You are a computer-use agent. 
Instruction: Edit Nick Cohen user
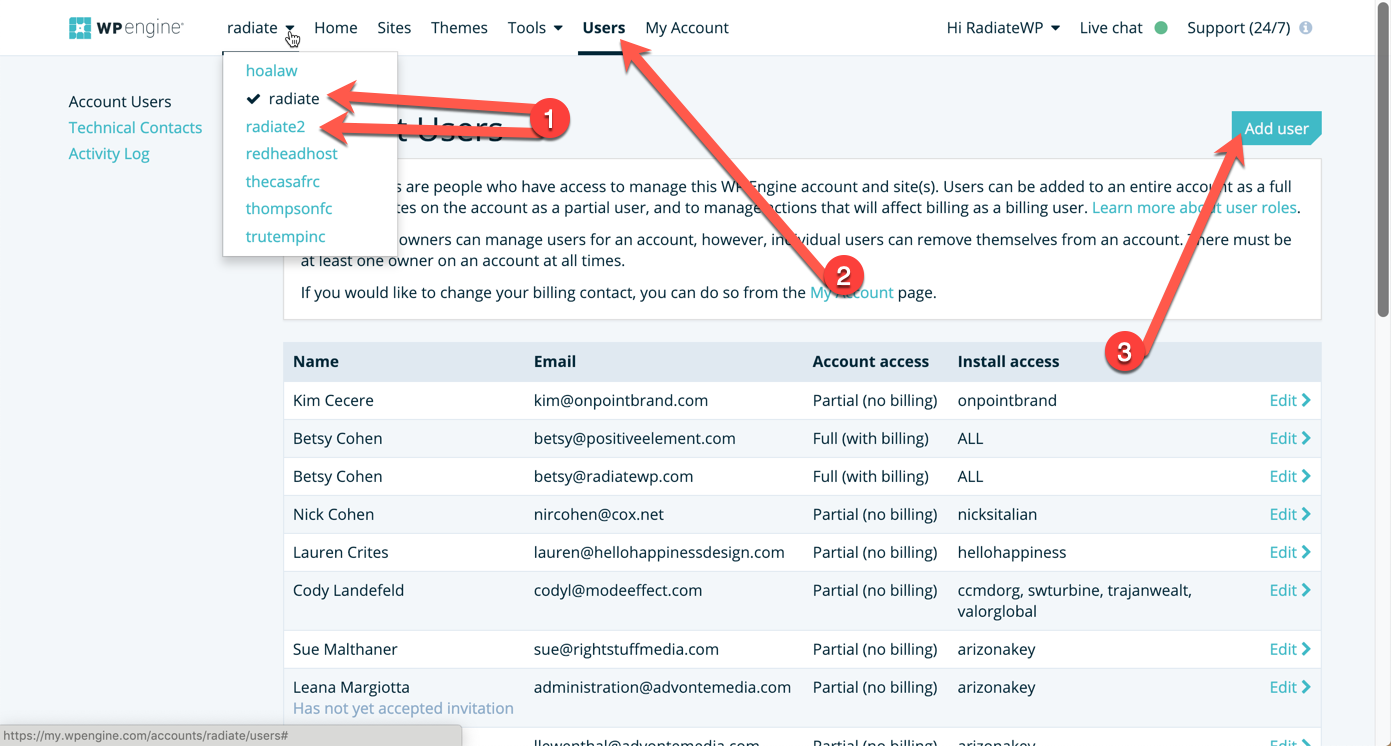(x=1290, y=514)
